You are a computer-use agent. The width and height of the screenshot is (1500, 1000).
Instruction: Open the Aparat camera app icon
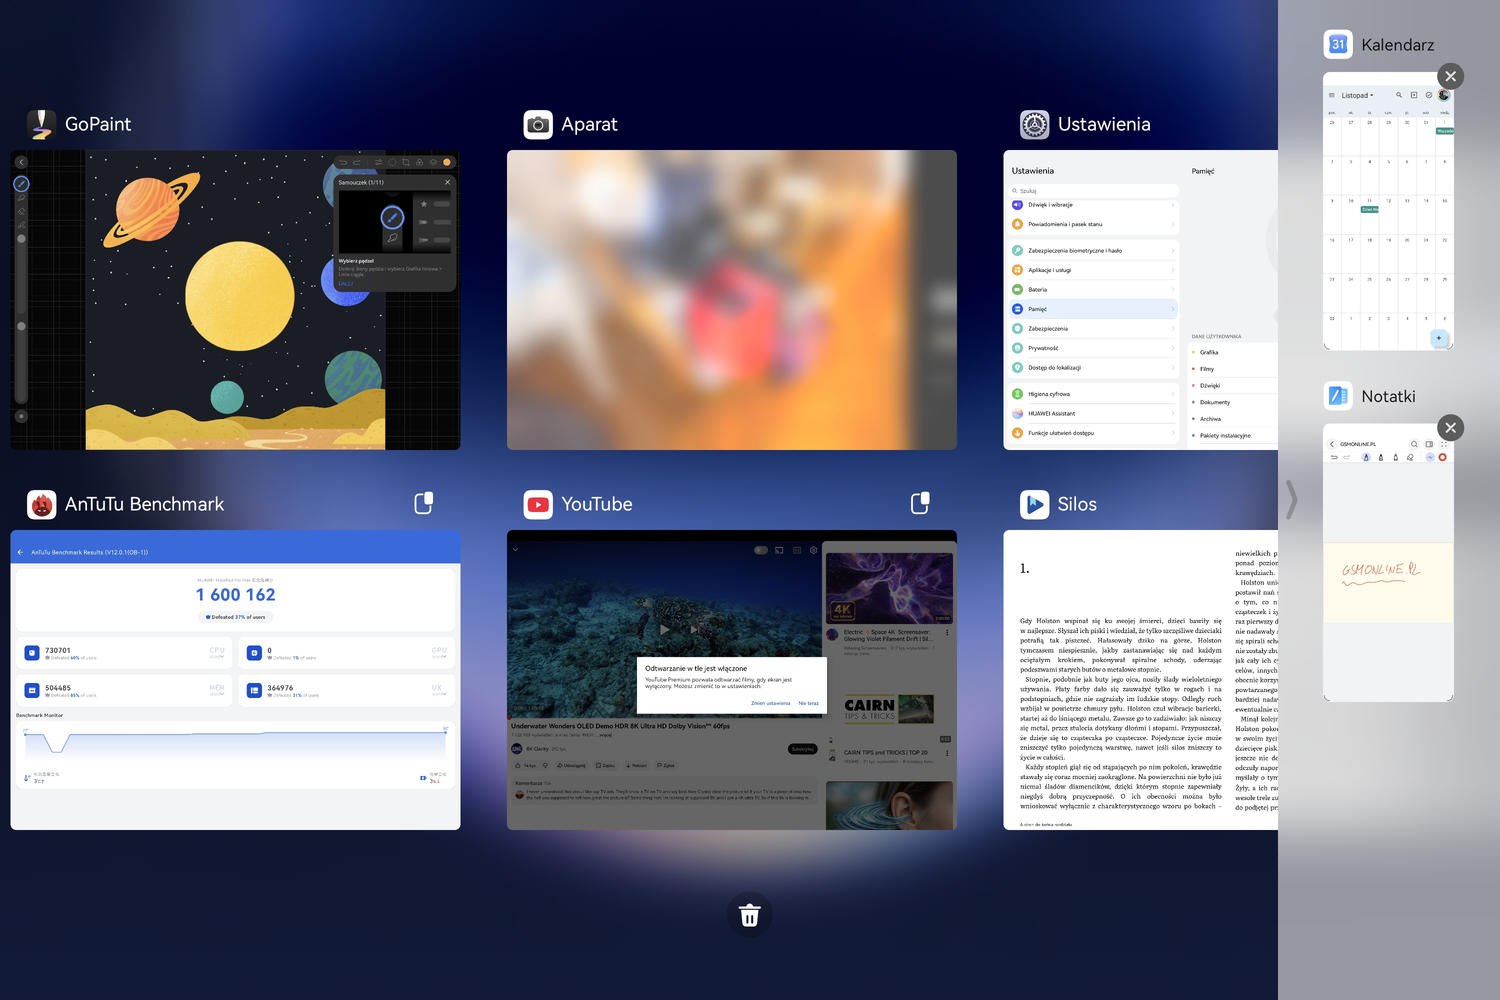pos(538,124)
